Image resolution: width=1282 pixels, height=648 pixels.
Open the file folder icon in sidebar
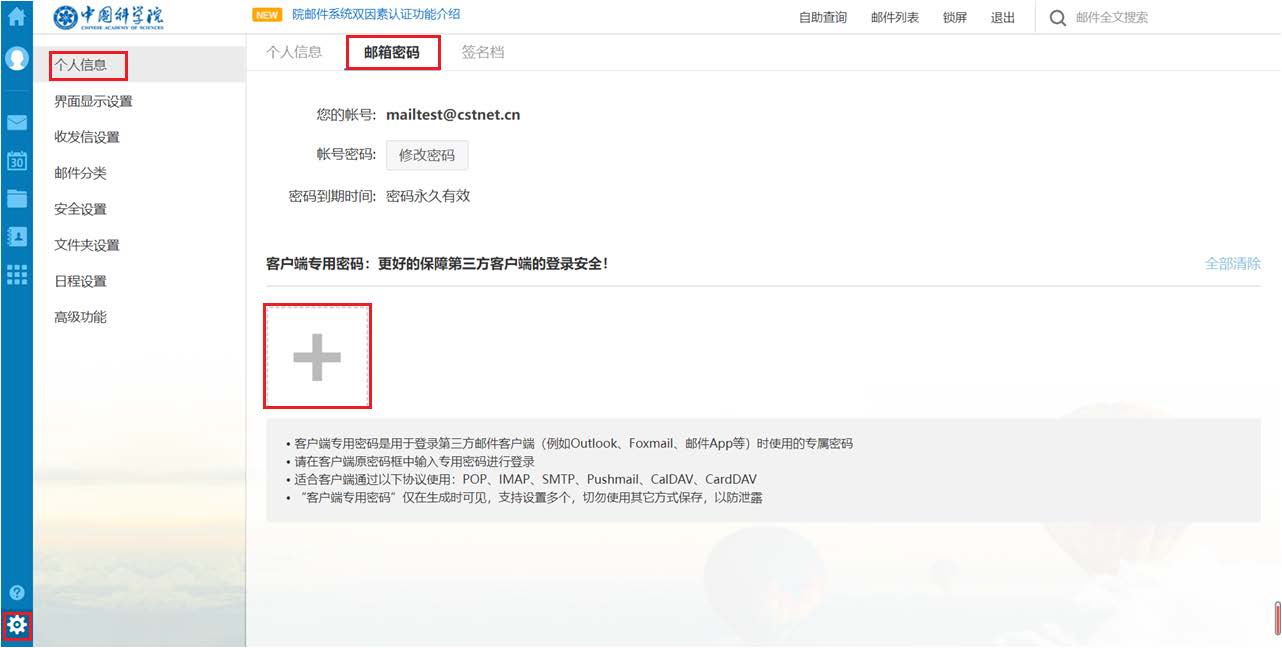point(16,198)
